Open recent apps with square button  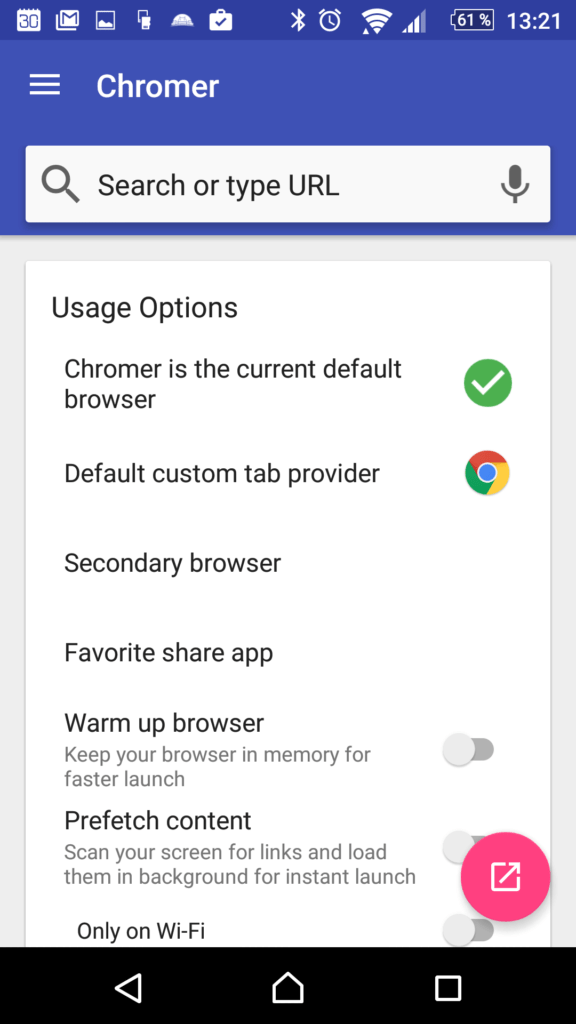(x=448, y=987)
